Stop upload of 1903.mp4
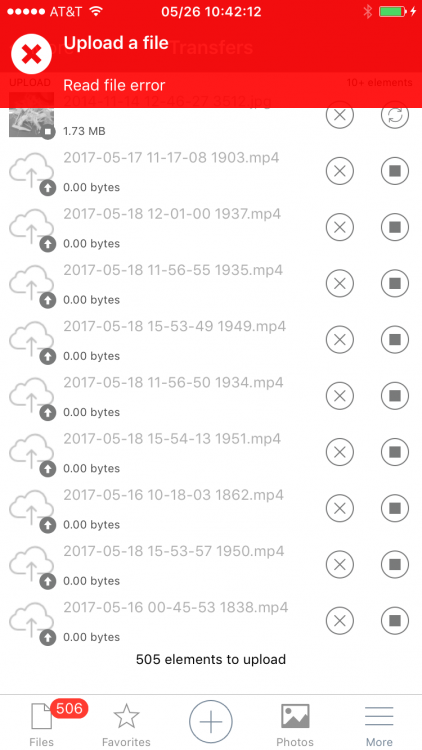Screen dimensions: 422x750 tap(395, 171)
